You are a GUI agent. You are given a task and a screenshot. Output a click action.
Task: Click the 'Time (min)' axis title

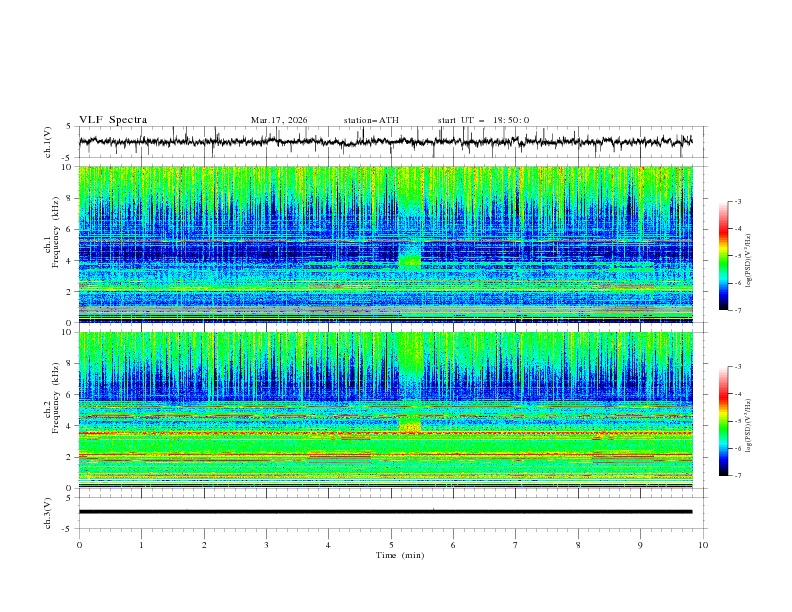400,555
